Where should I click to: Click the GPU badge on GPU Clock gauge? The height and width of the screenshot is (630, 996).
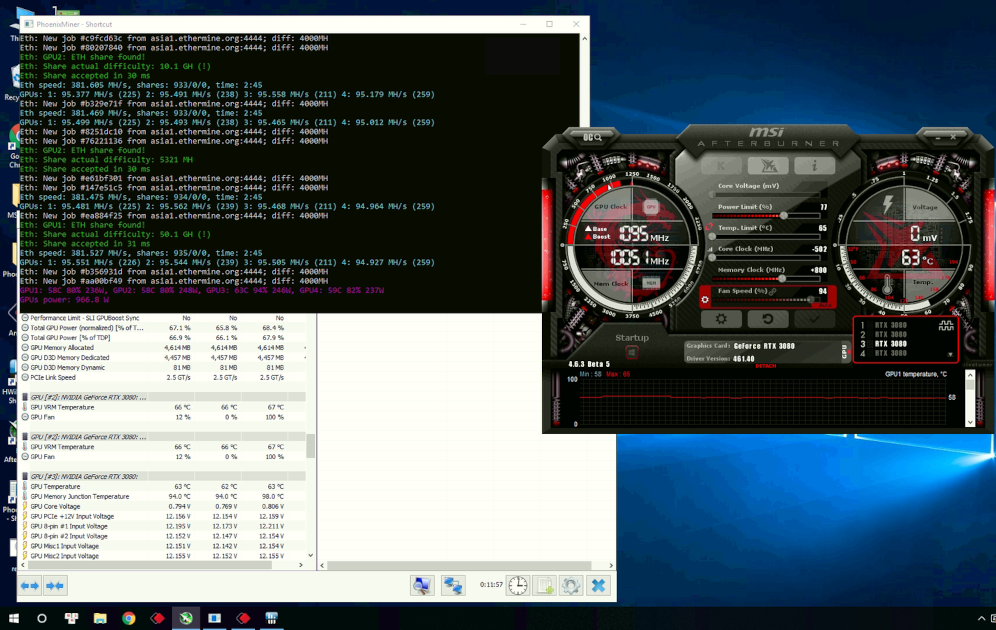pos(650,206)
